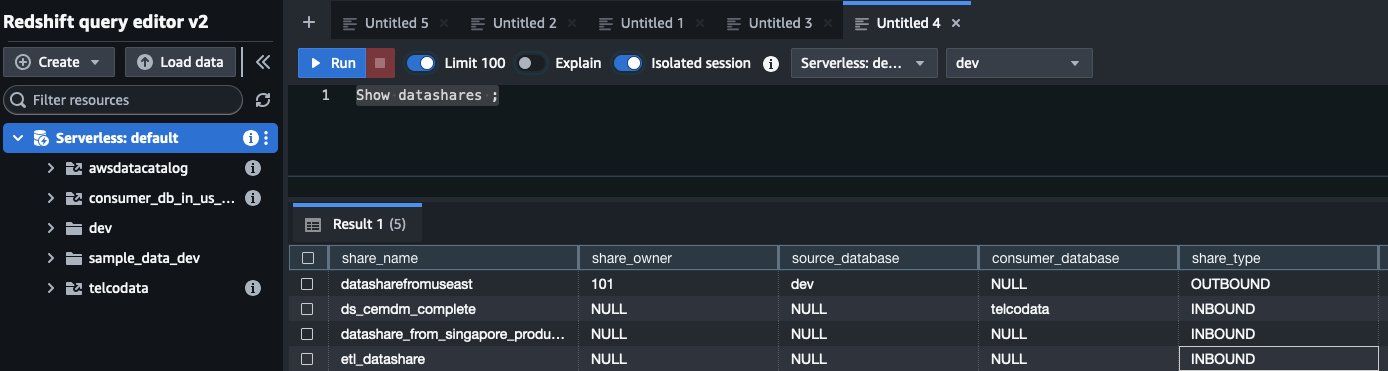The width and height of the screenshot is (1388, 371).
Task: Show info for consumer_db_in_us database
Action: pos(253,198)
